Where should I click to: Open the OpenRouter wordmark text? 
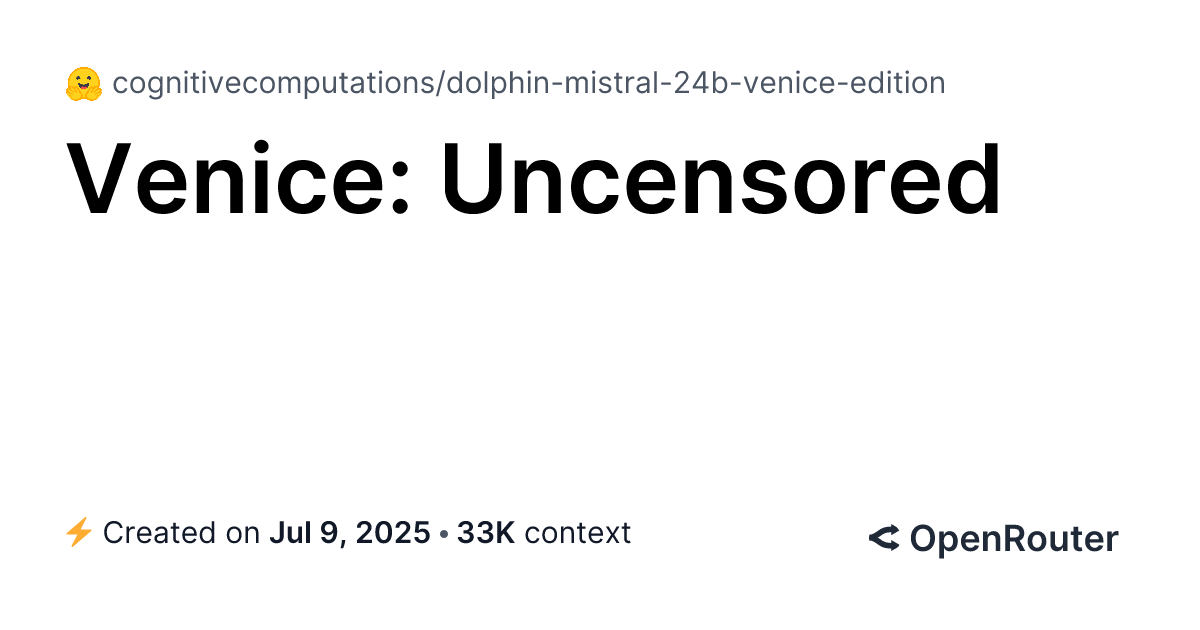(1013, 539)
